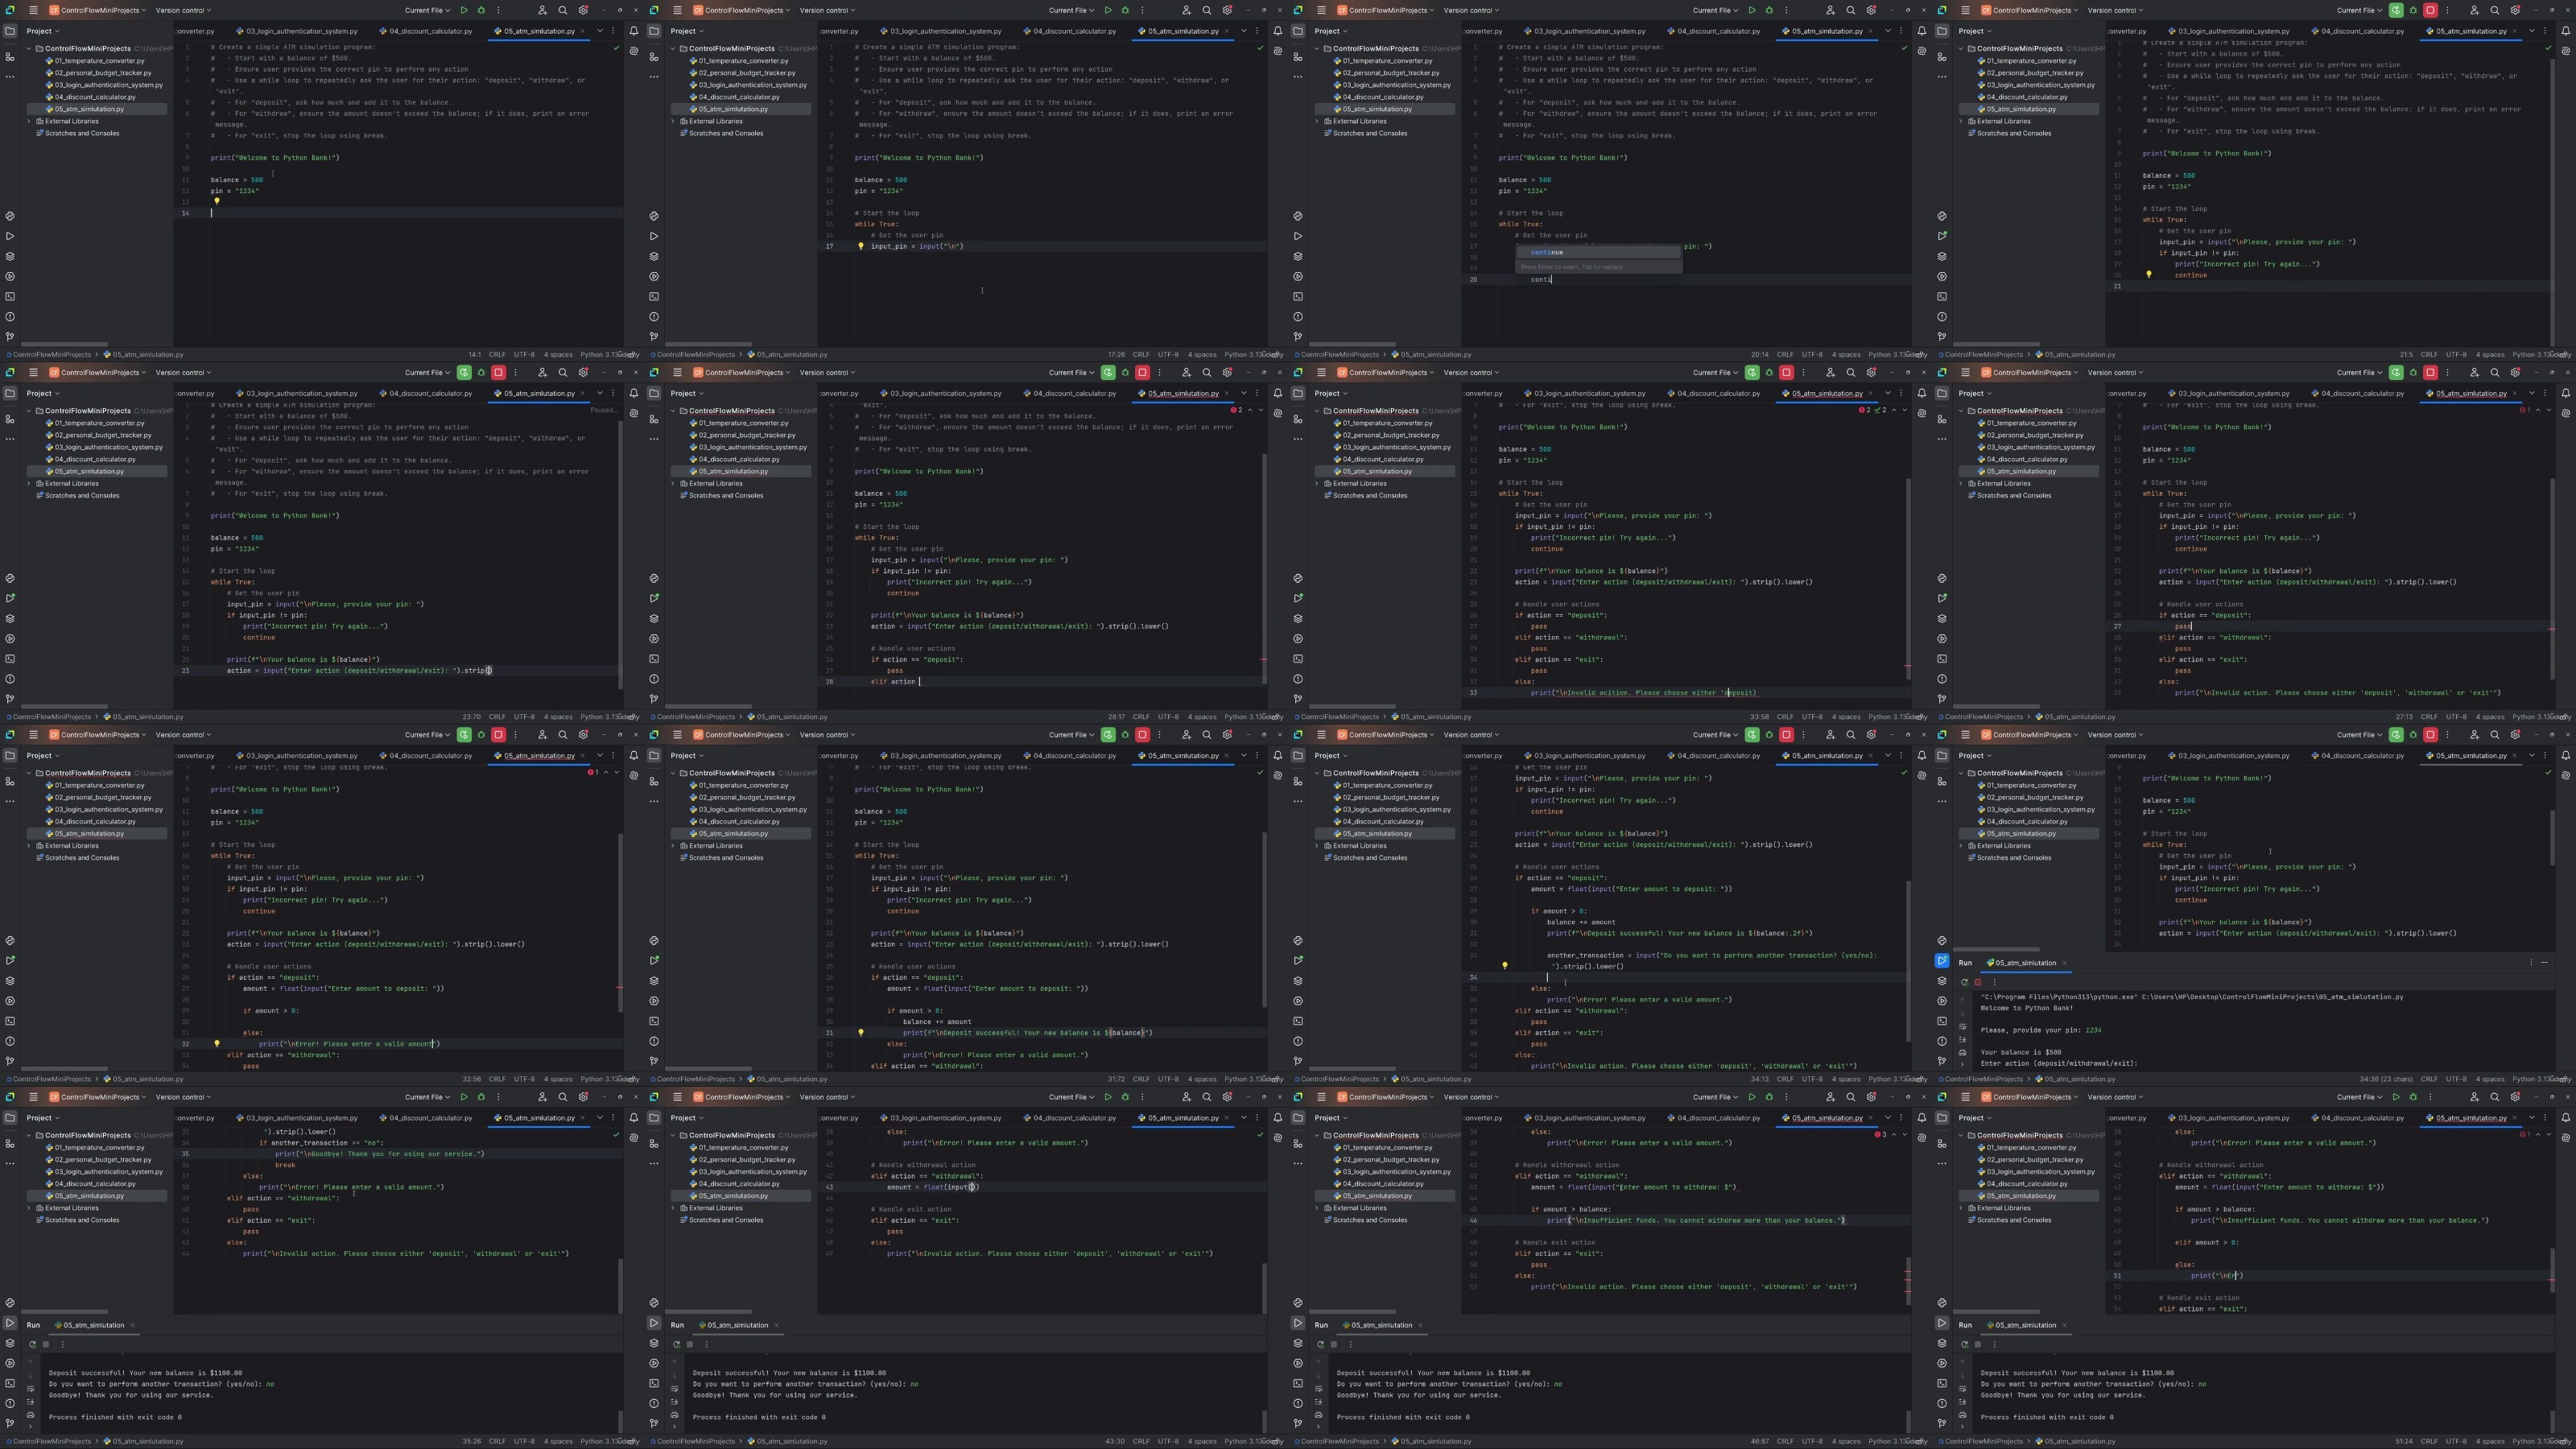Click the Debug bug icon in window at caret 17:26
This screenshot has width=2576, height=1449.
(1125, 10)
